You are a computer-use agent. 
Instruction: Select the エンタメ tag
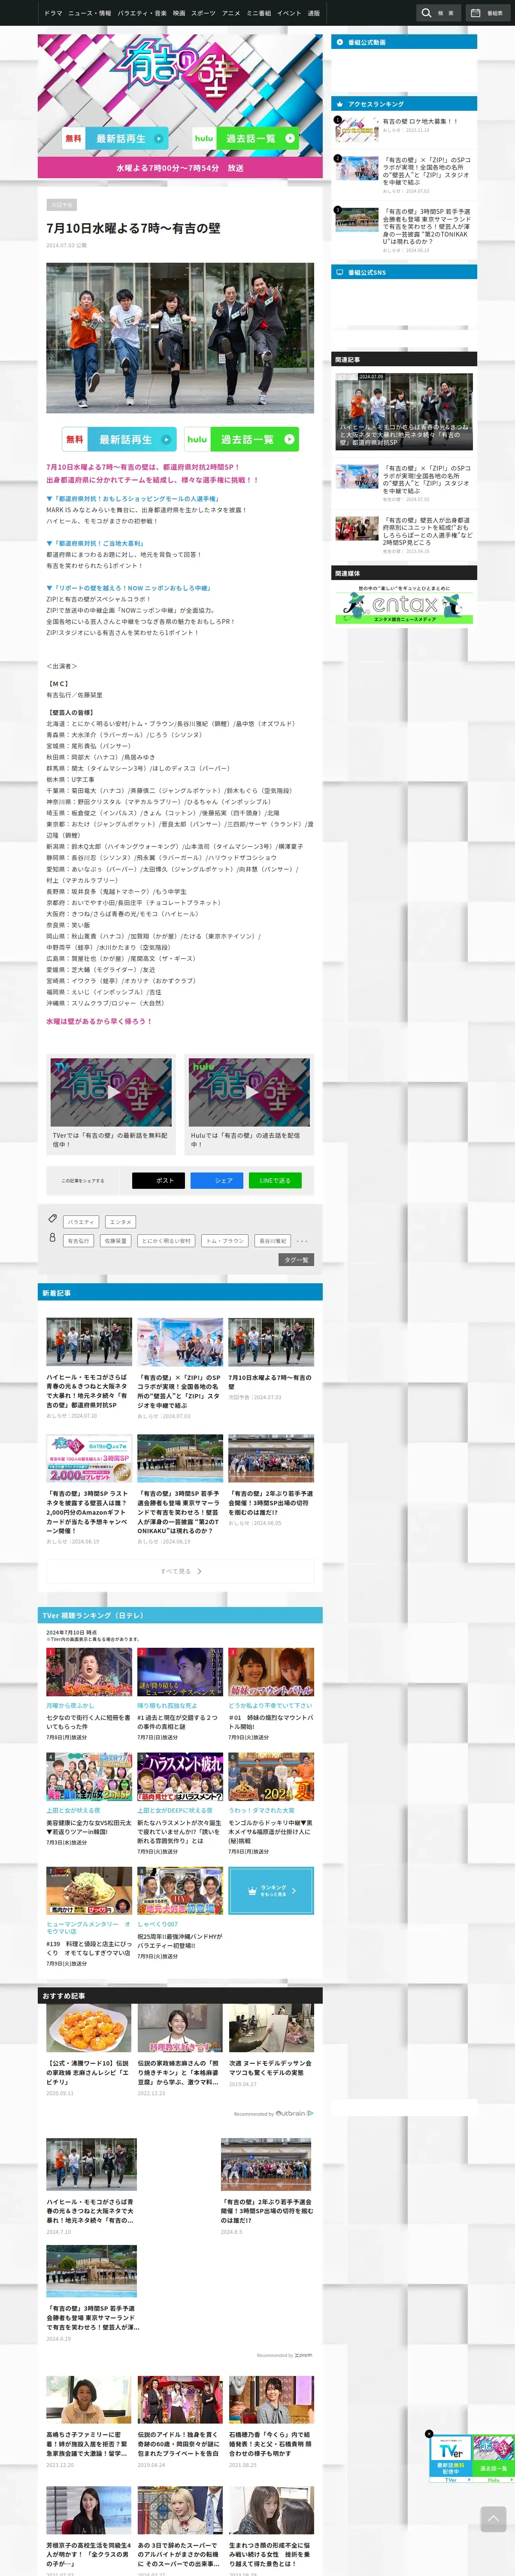(120, 1222)
